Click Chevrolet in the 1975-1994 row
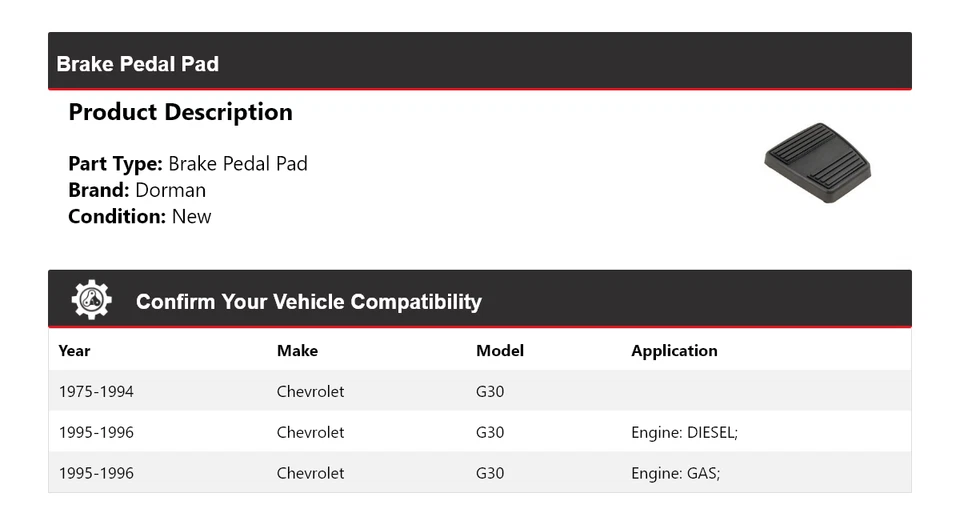The image size is (960, 525). pyautogui.click(x=310, y=392)
